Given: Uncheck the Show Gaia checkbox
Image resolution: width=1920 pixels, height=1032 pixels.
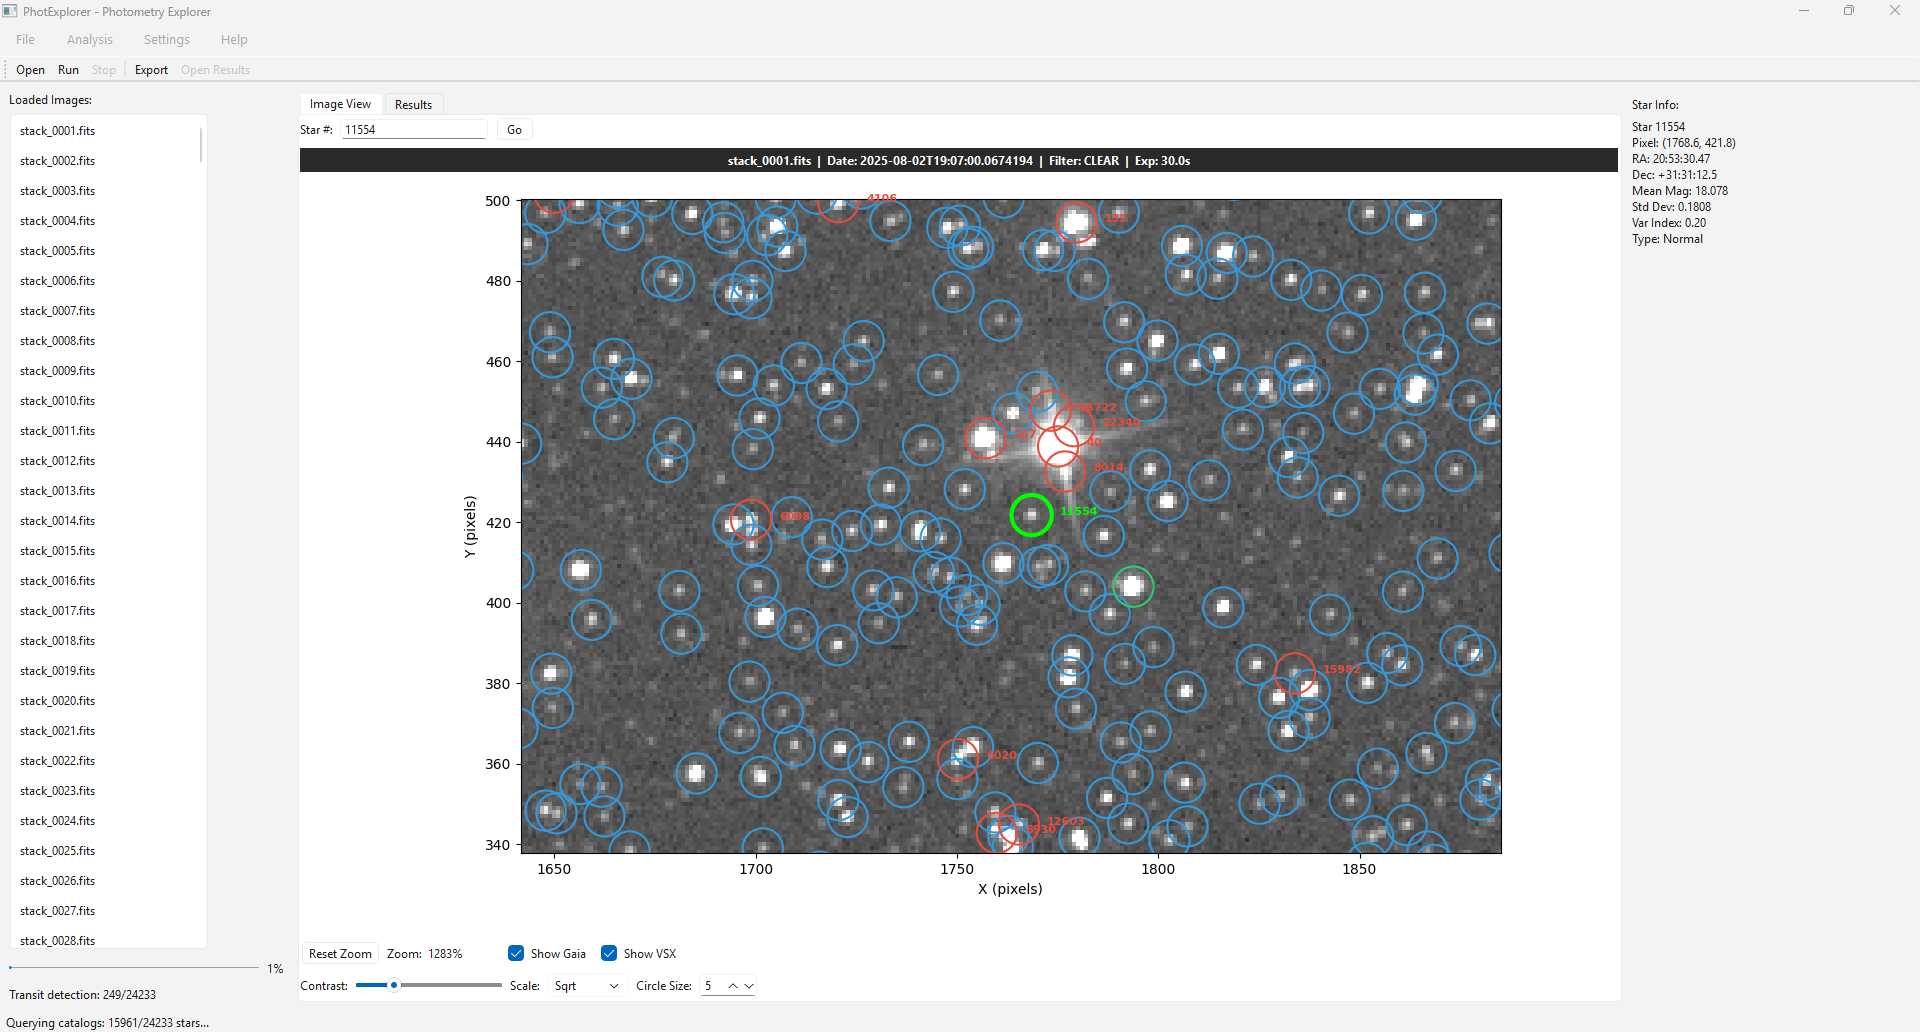Looking at the screenshot, I should tap(516, 953).
